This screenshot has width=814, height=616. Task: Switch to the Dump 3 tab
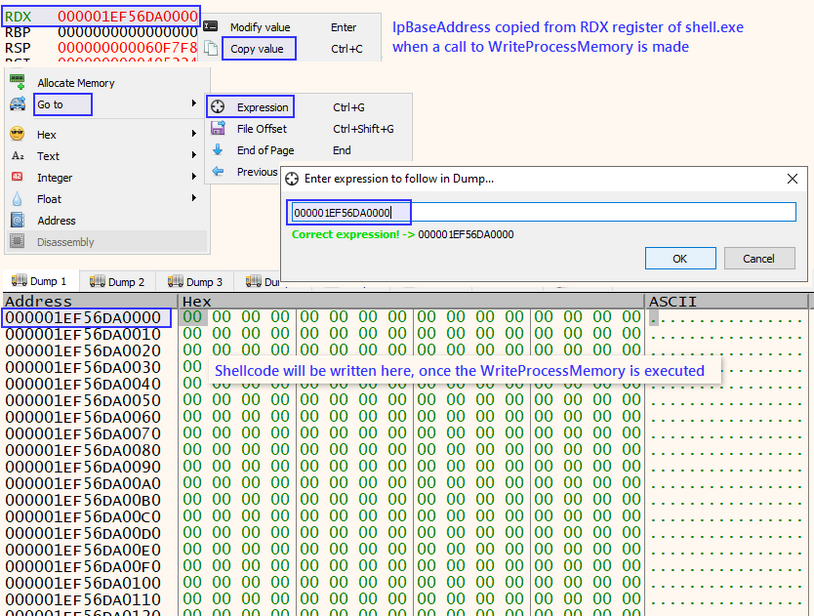click(195, 282)
